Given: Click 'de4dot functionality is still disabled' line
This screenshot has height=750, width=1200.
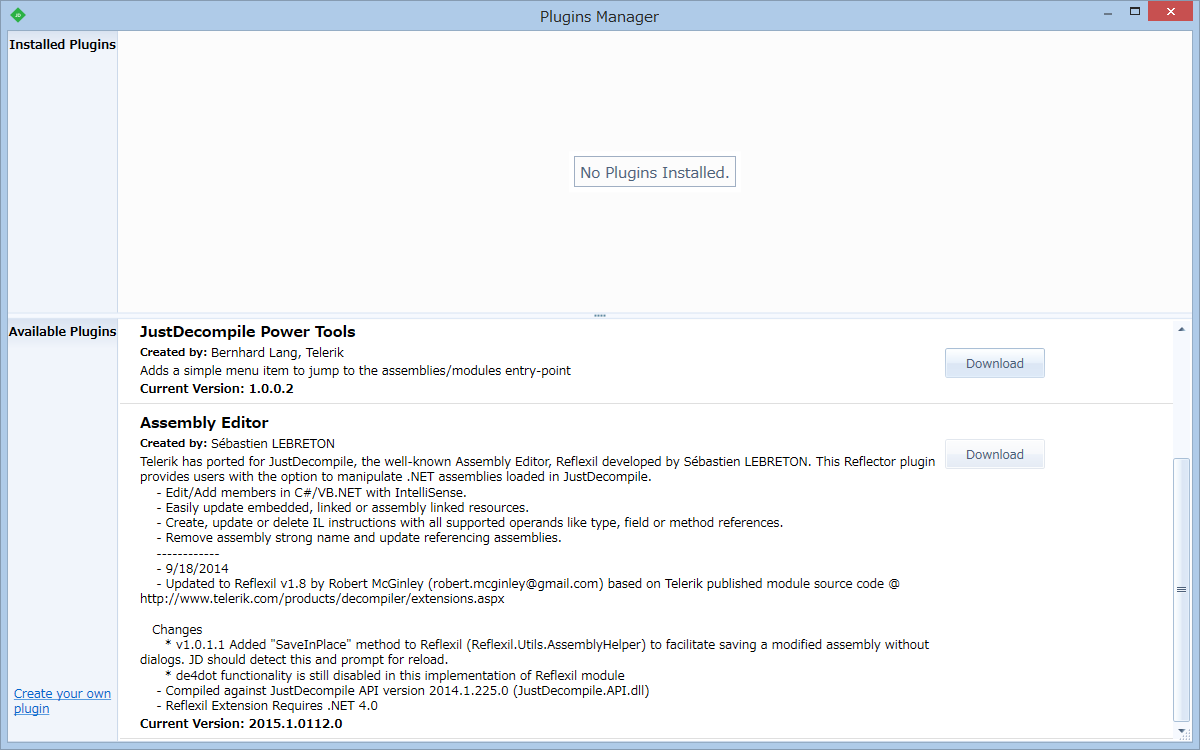Looking at the screenshot, I should (x=395, y=675).
